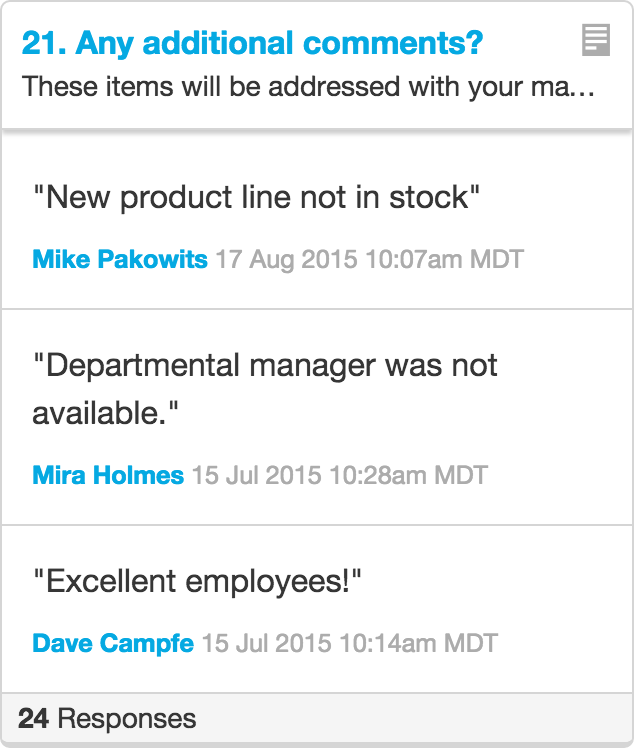
Task: Open Mike Pakowits respondent profile
Action: point(120,260)
